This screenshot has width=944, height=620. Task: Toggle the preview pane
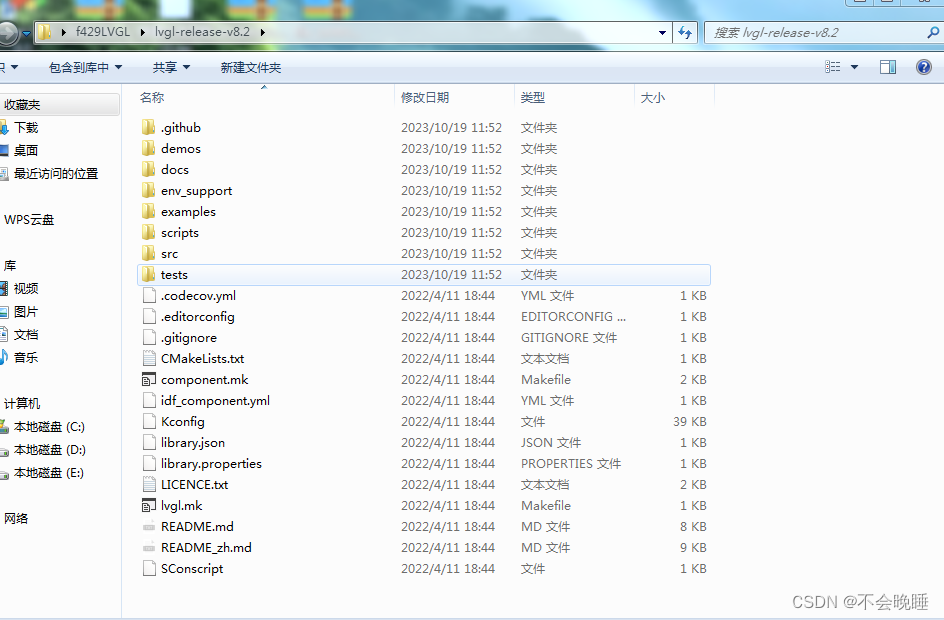click(x=887, y=66)
